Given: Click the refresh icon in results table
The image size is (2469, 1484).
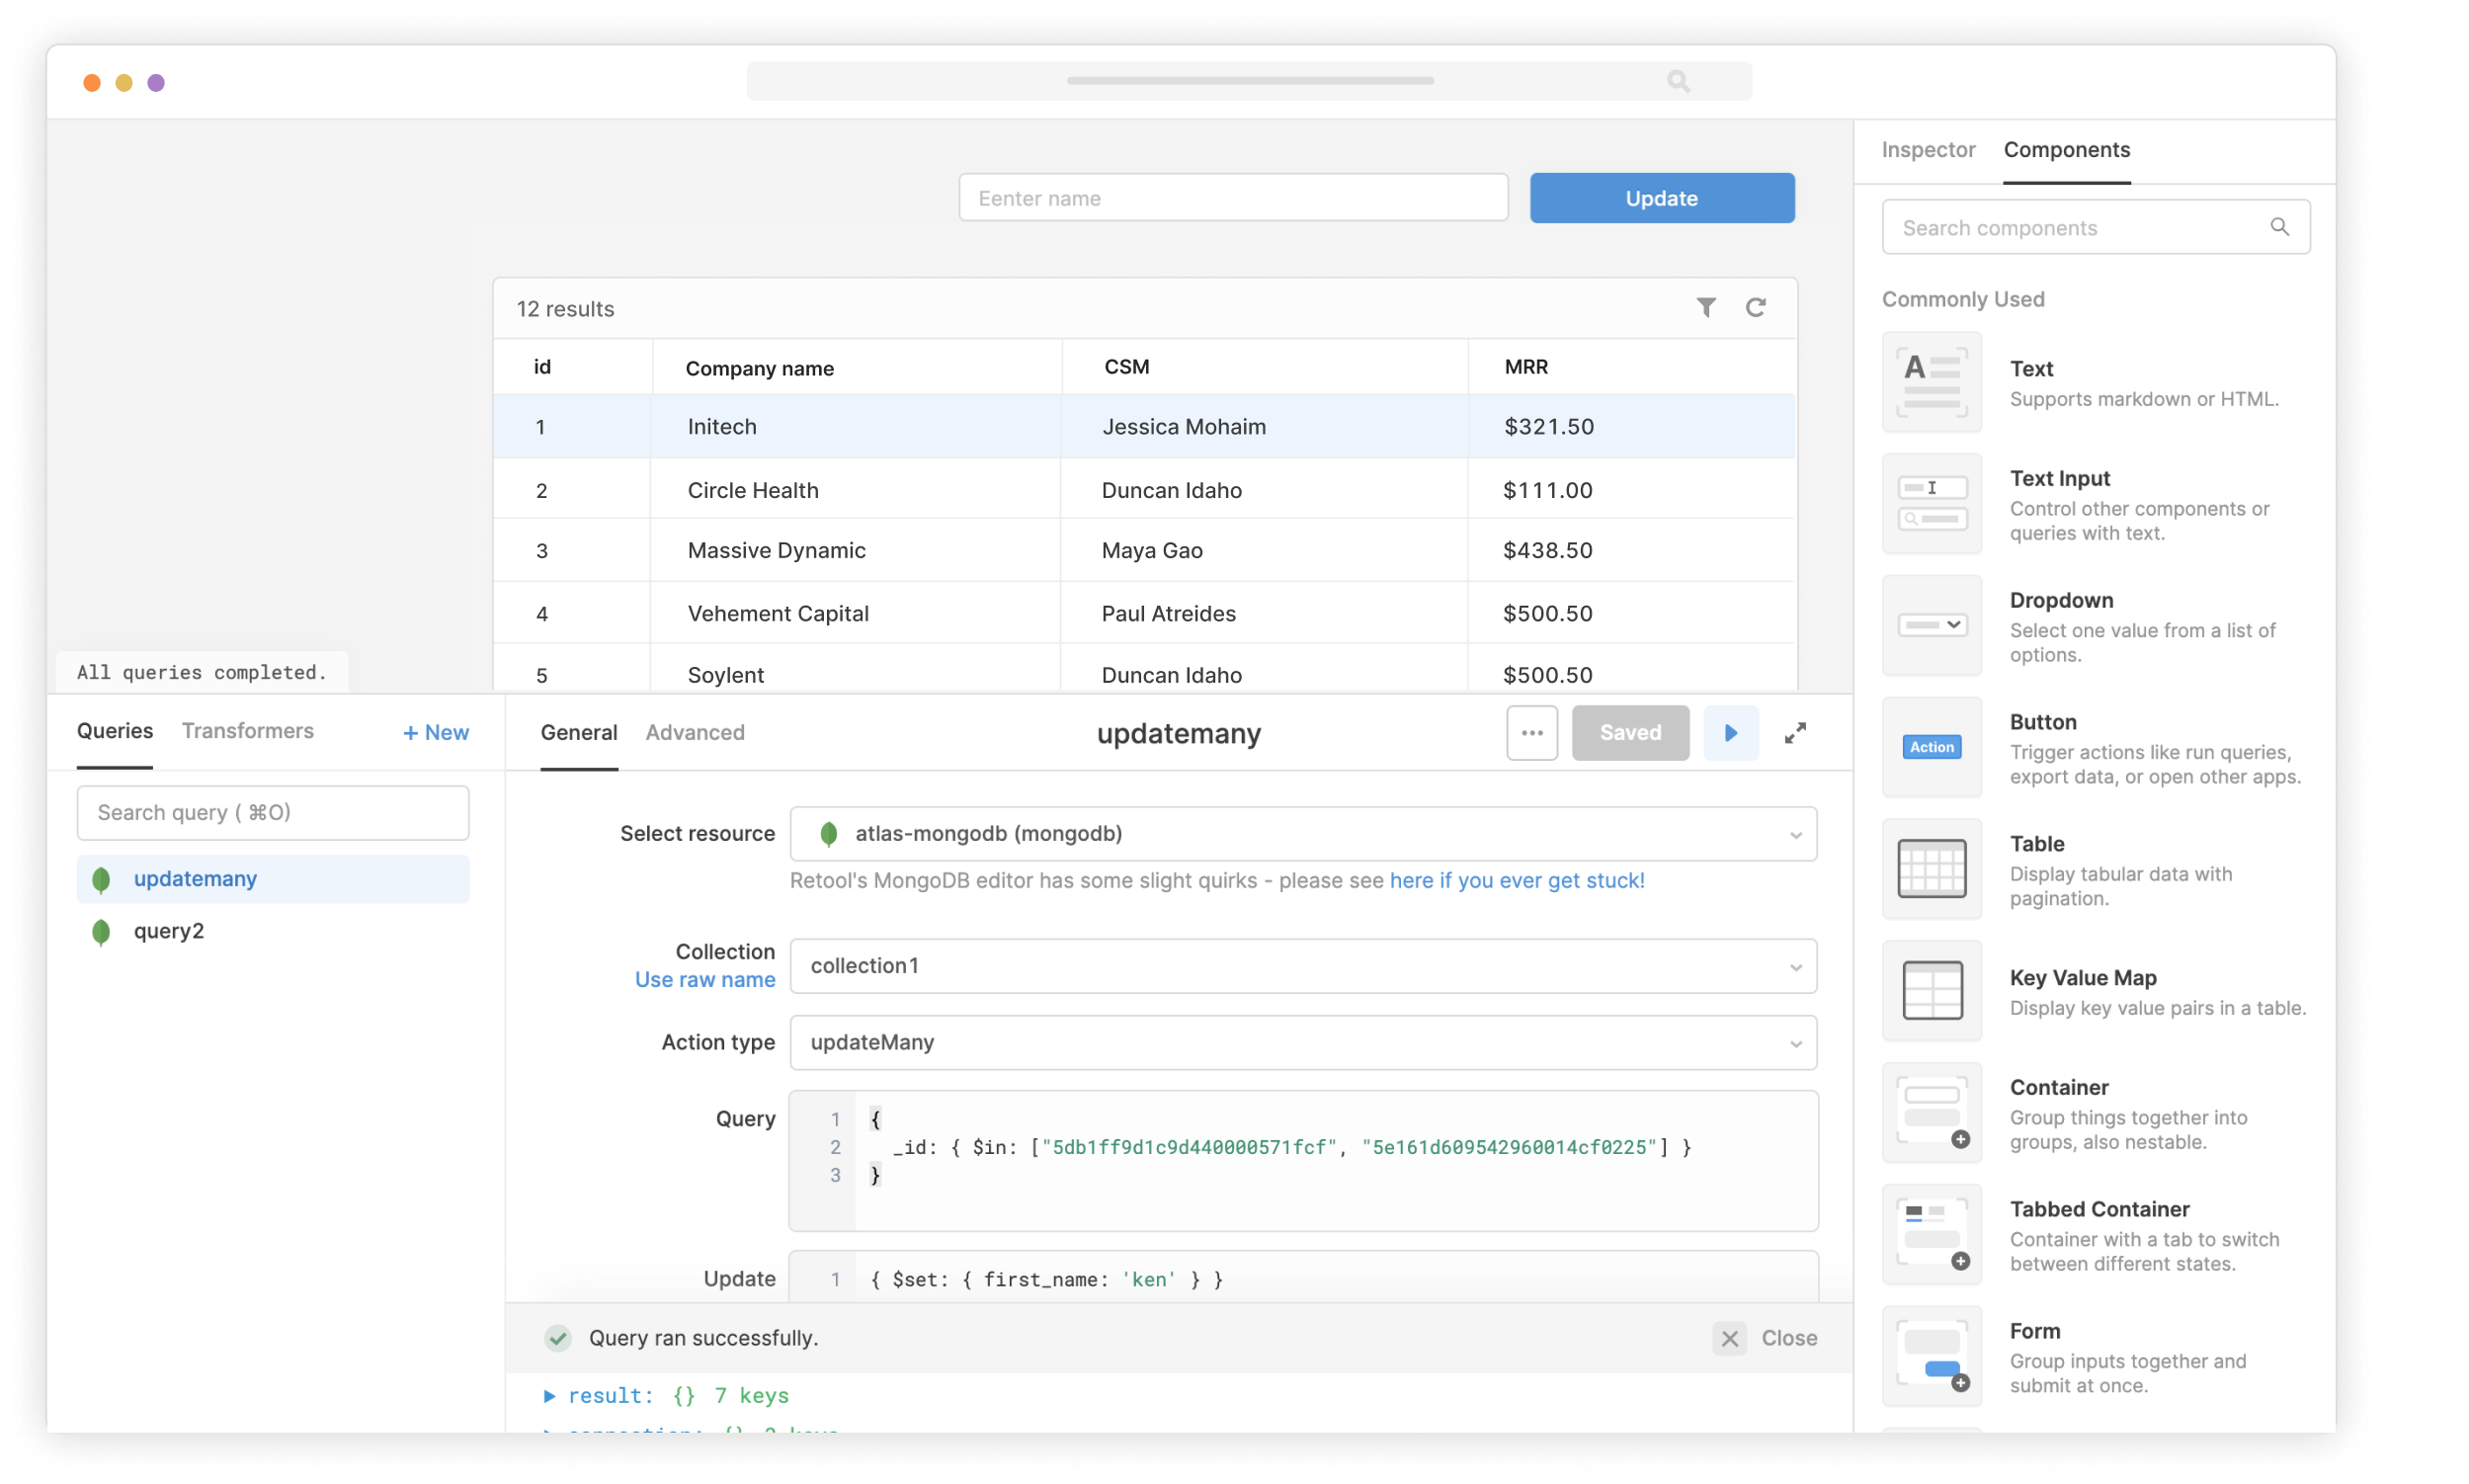Looking at the screenshot, I should [1757, 309].
